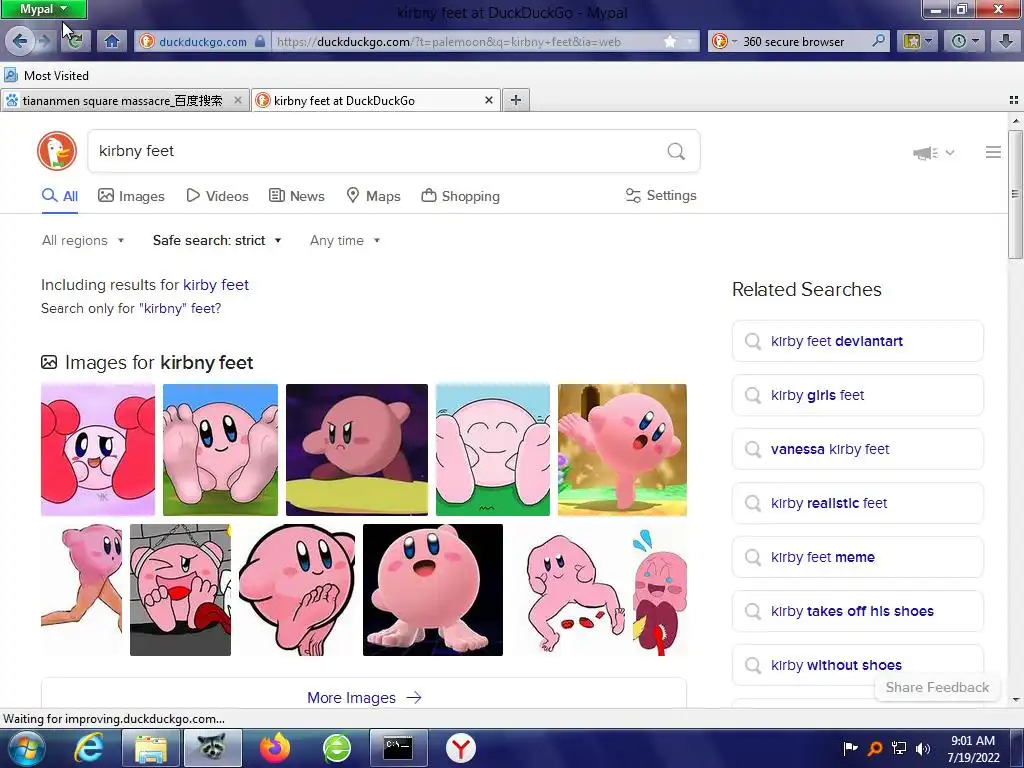
Task: Search related: kirby without shoes
Action: (x=857, y=665)
